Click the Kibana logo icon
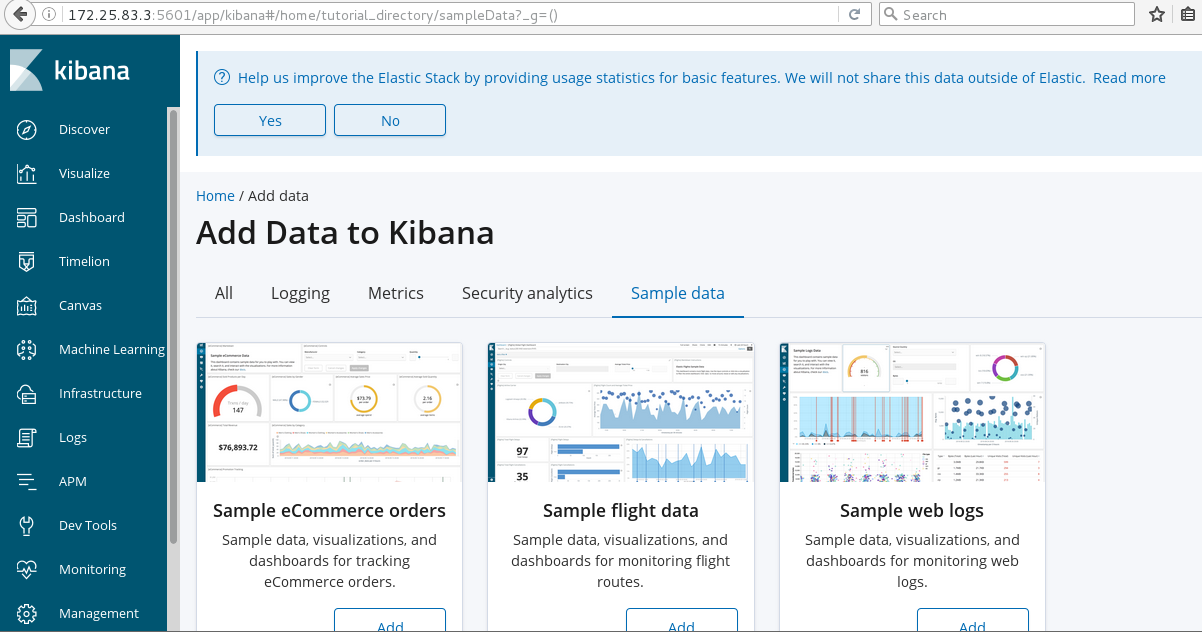This screenshot has height=632, width=1202. coord(26,70)
